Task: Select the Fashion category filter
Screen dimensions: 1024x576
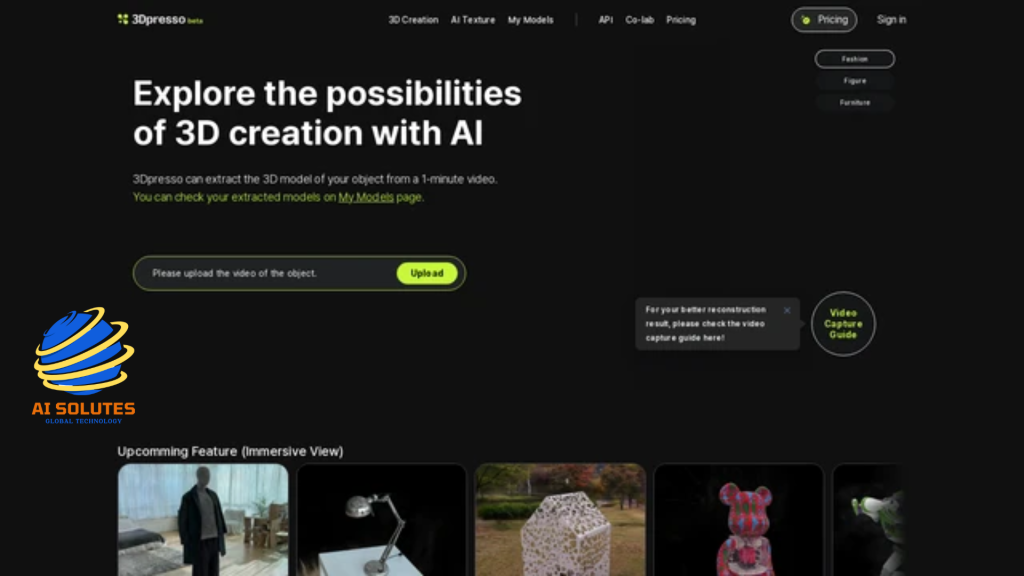Action: click(x=854, y=59)
